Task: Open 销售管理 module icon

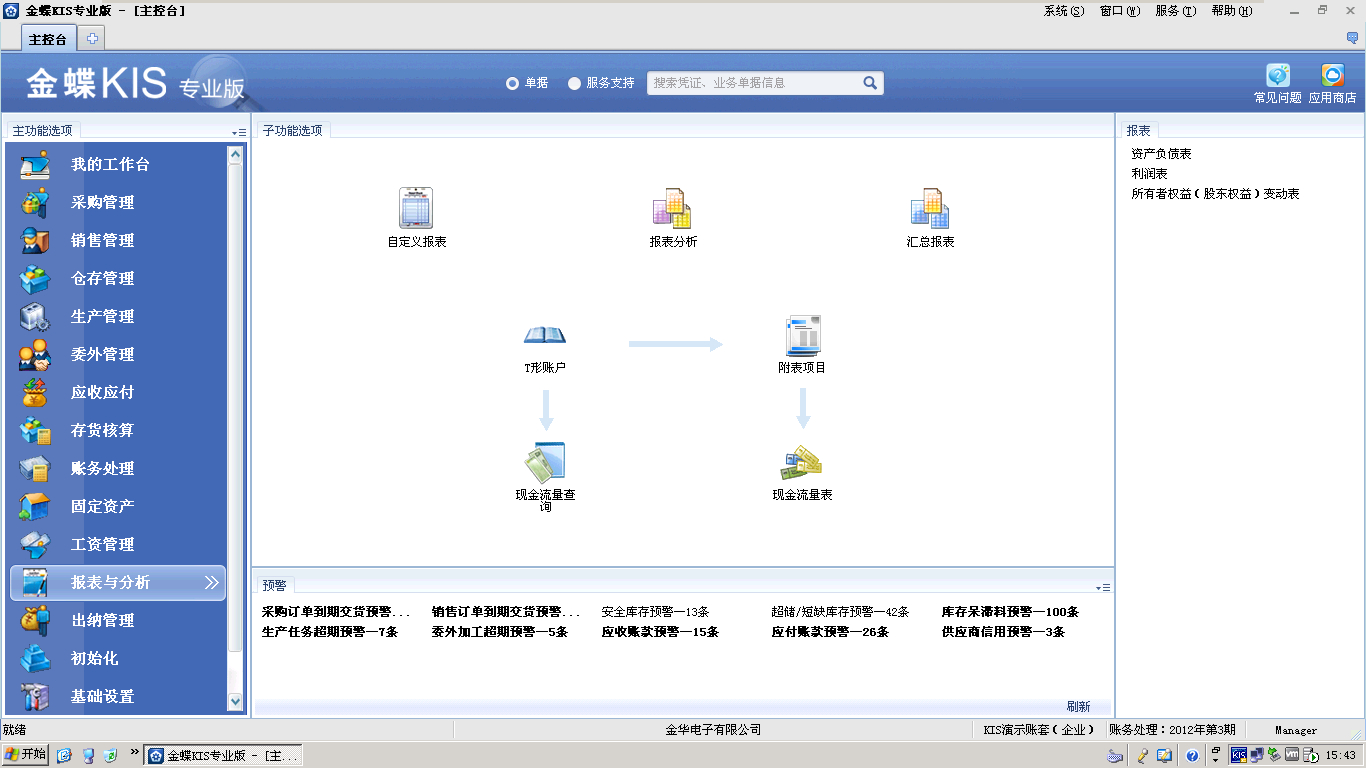Action: (x=35, y=240)
